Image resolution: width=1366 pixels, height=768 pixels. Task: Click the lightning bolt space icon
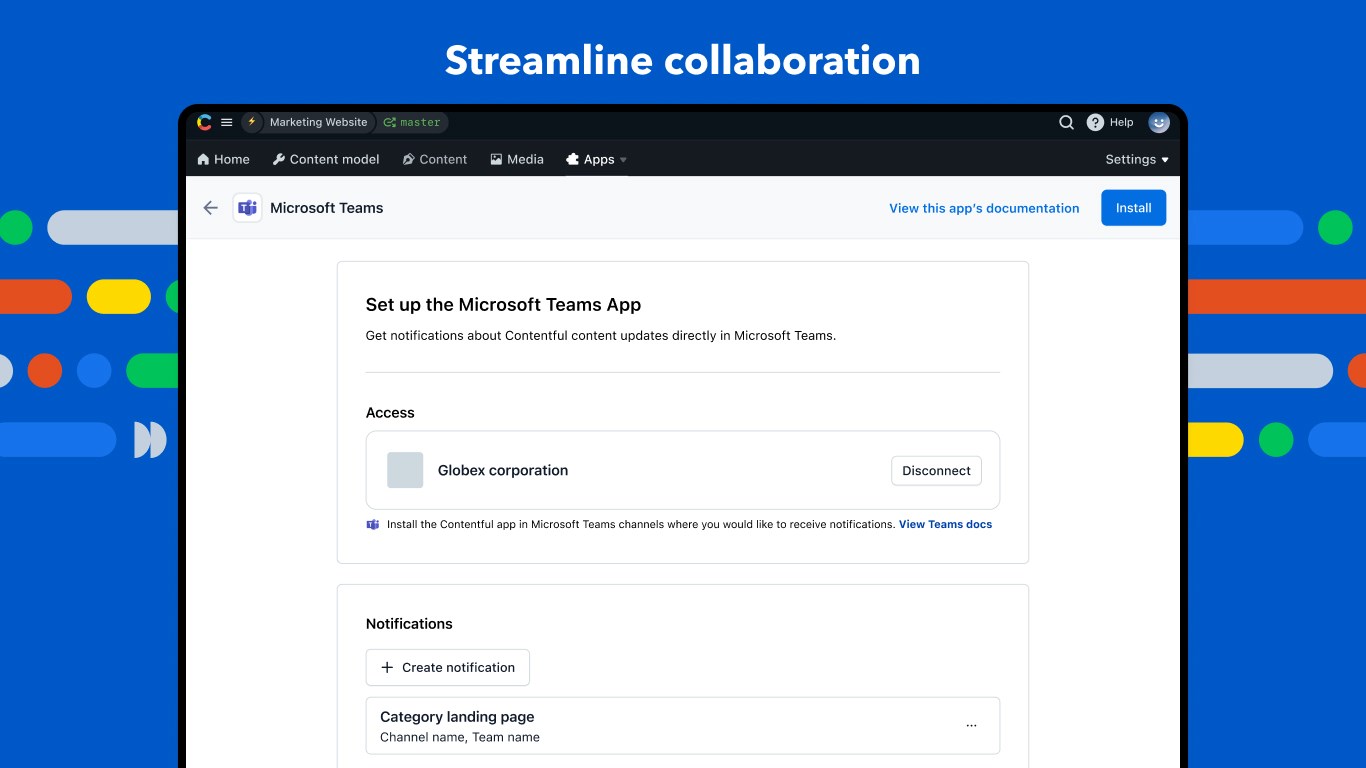tap(252, 122)
